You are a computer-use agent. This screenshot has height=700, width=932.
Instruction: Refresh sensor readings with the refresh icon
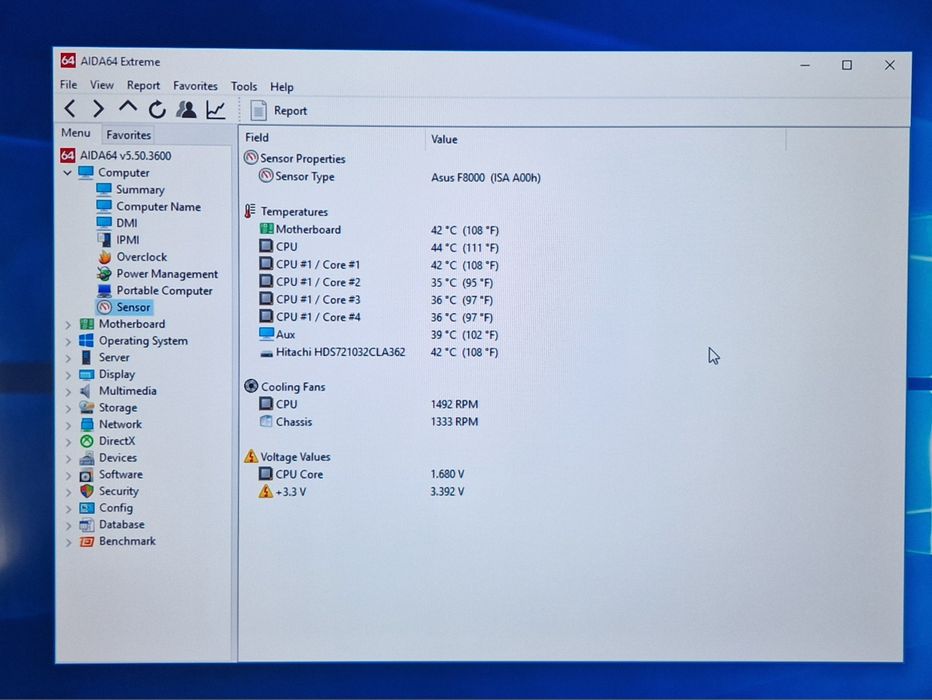tap(157, 109)
